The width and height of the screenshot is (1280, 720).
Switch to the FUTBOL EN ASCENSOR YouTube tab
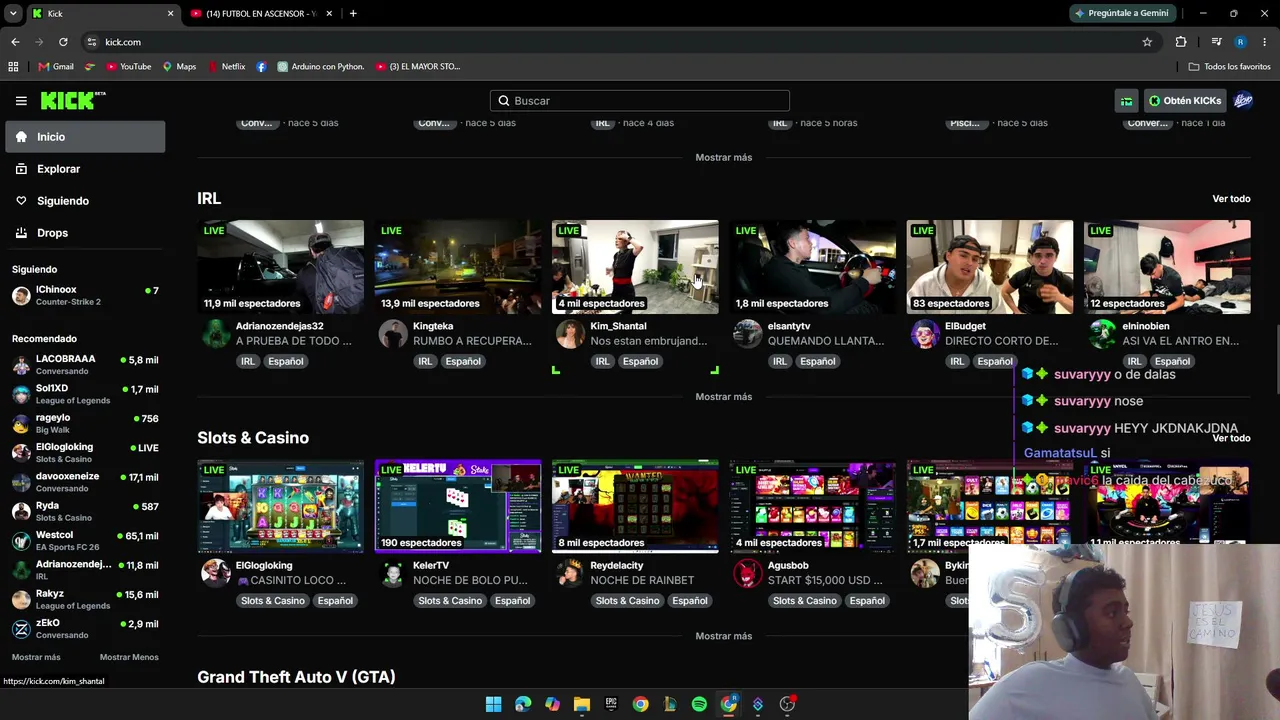pos(261,13)
